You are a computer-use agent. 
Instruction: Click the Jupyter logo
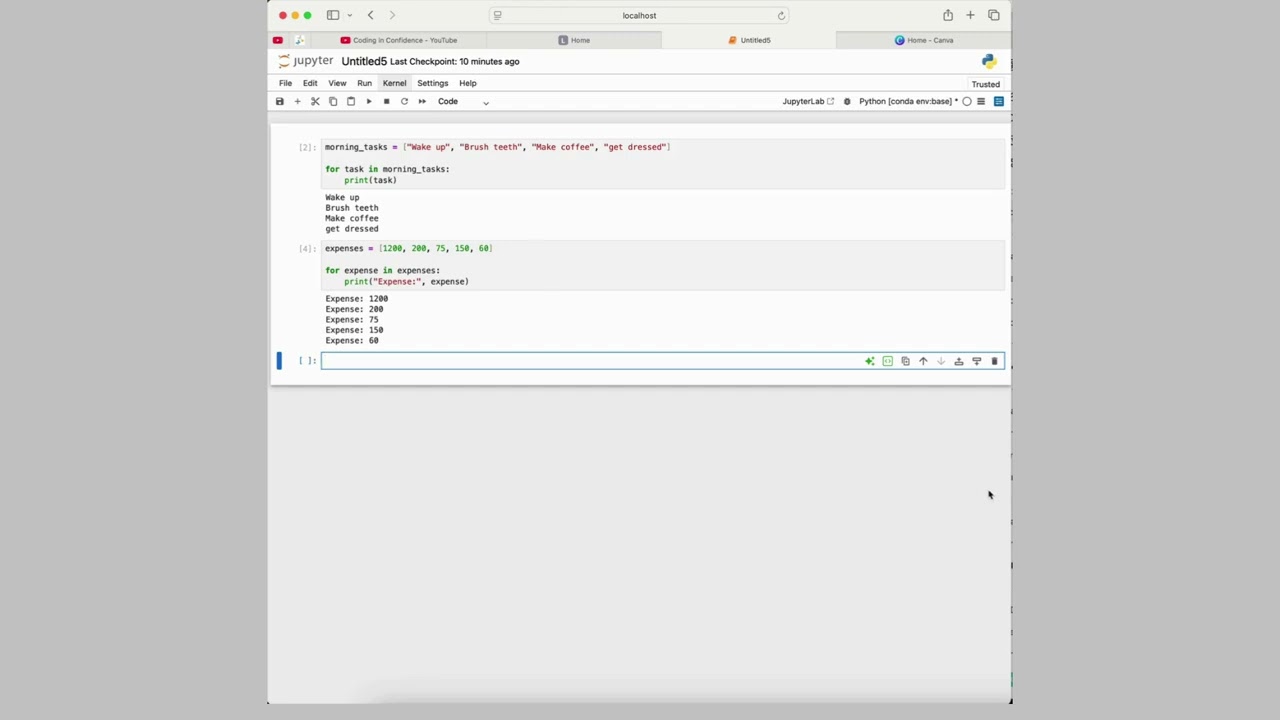tap(306, 61)
